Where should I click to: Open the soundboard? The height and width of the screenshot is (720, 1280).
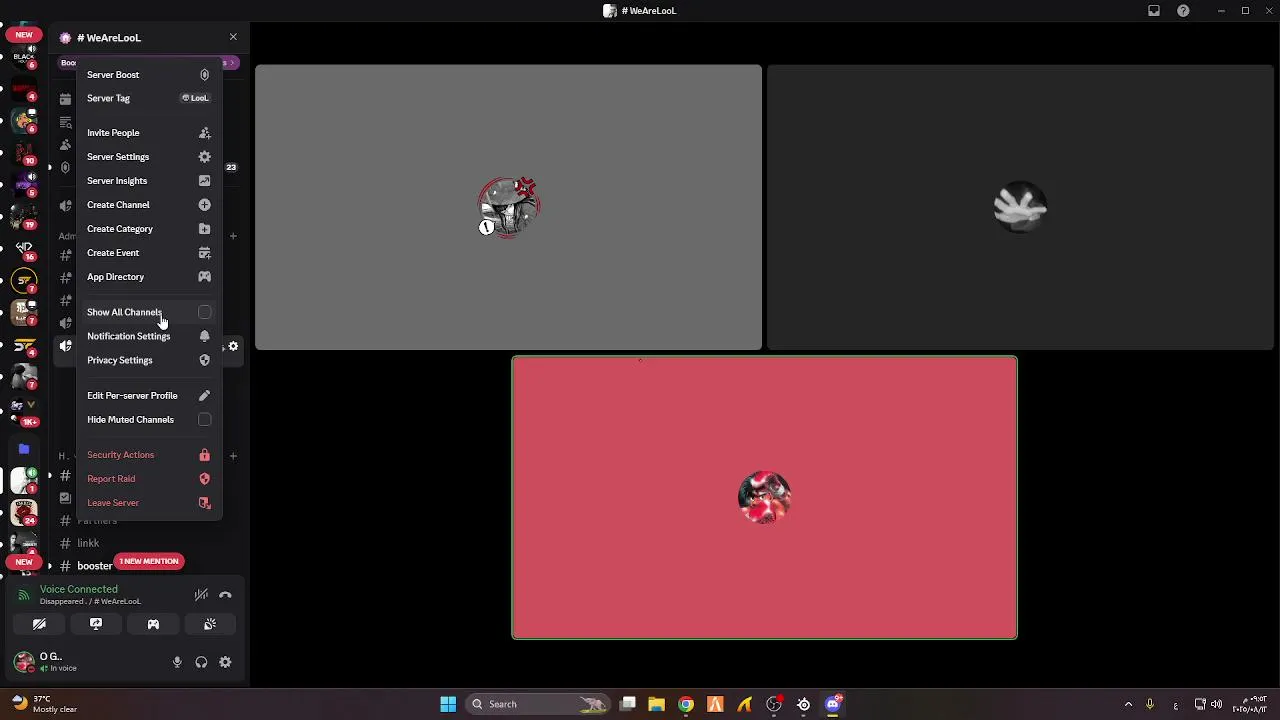point(210,624)
